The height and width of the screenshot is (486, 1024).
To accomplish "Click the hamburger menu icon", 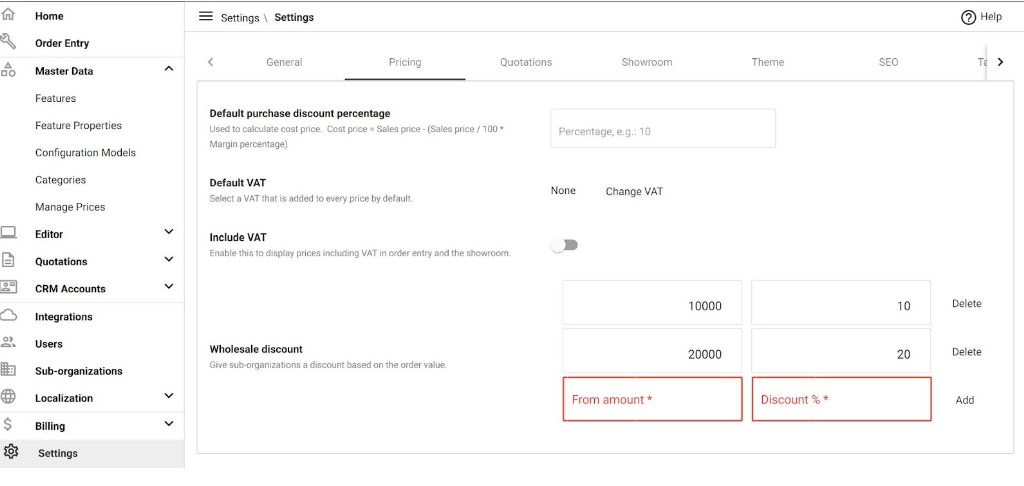I will point(206,16).
